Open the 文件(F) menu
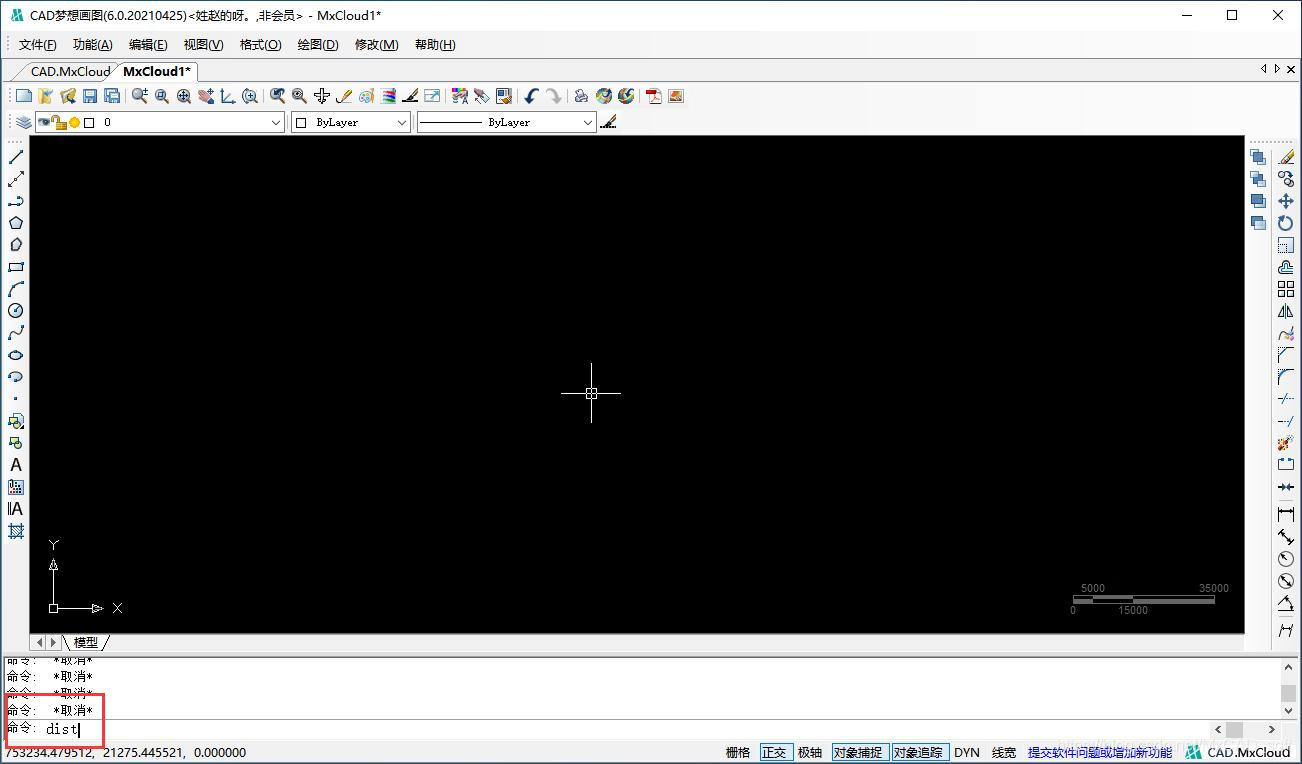Screen dimensions: 1302x764 [38, 45]
